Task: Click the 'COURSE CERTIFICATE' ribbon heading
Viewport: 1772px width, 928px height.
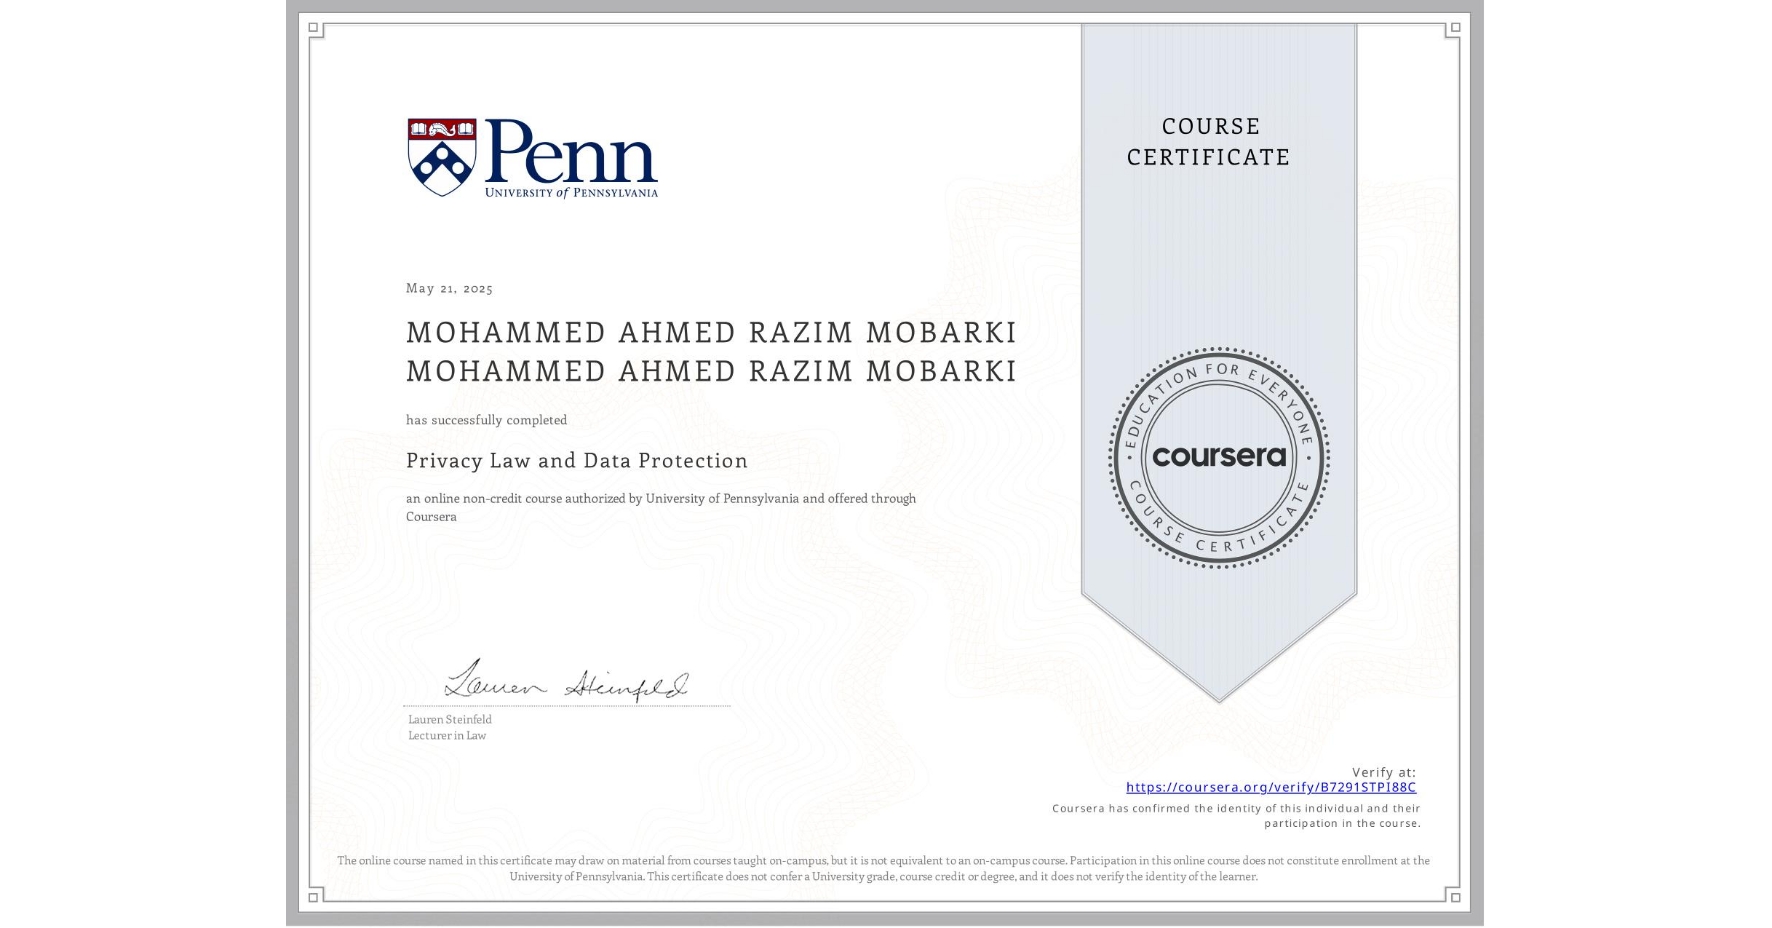Action: pos(1209,141)
